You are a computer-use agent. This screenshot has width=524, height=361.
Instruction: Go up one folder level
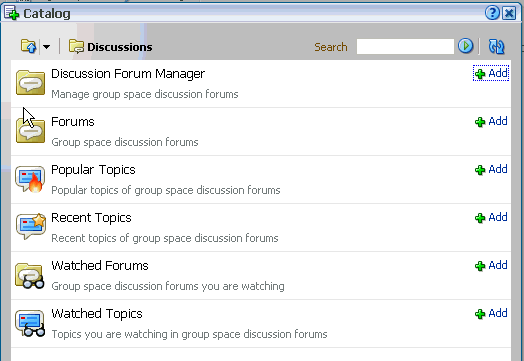click(28, 46)
